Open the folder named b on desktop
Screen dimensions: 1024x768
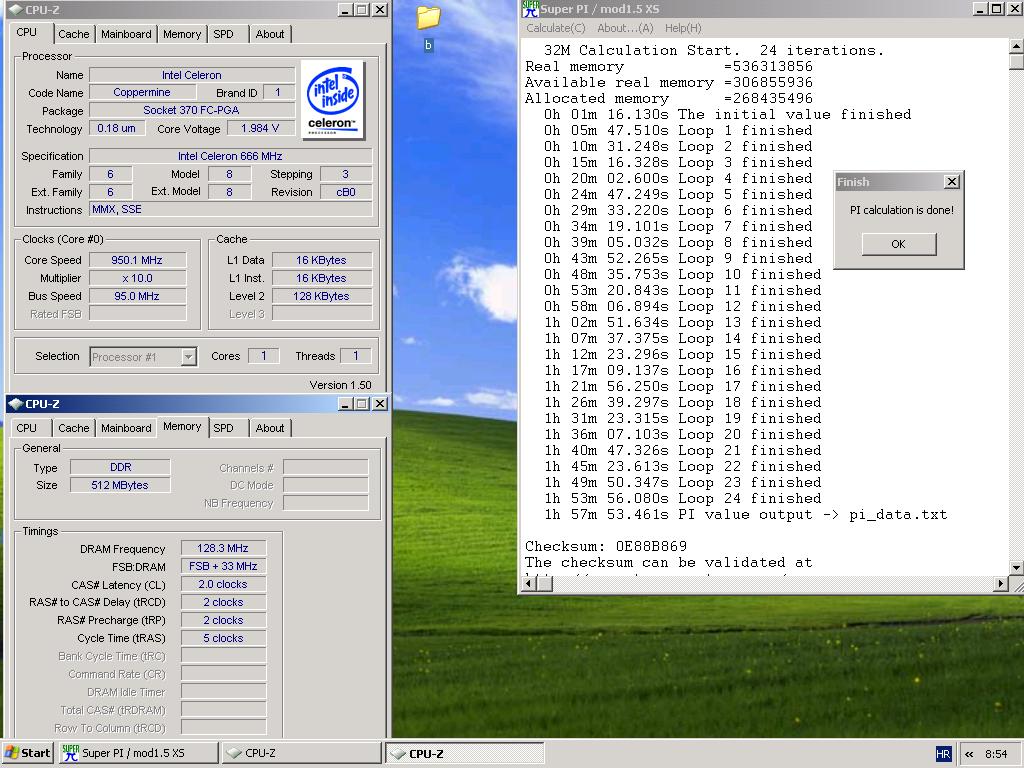tap(428, 26)
